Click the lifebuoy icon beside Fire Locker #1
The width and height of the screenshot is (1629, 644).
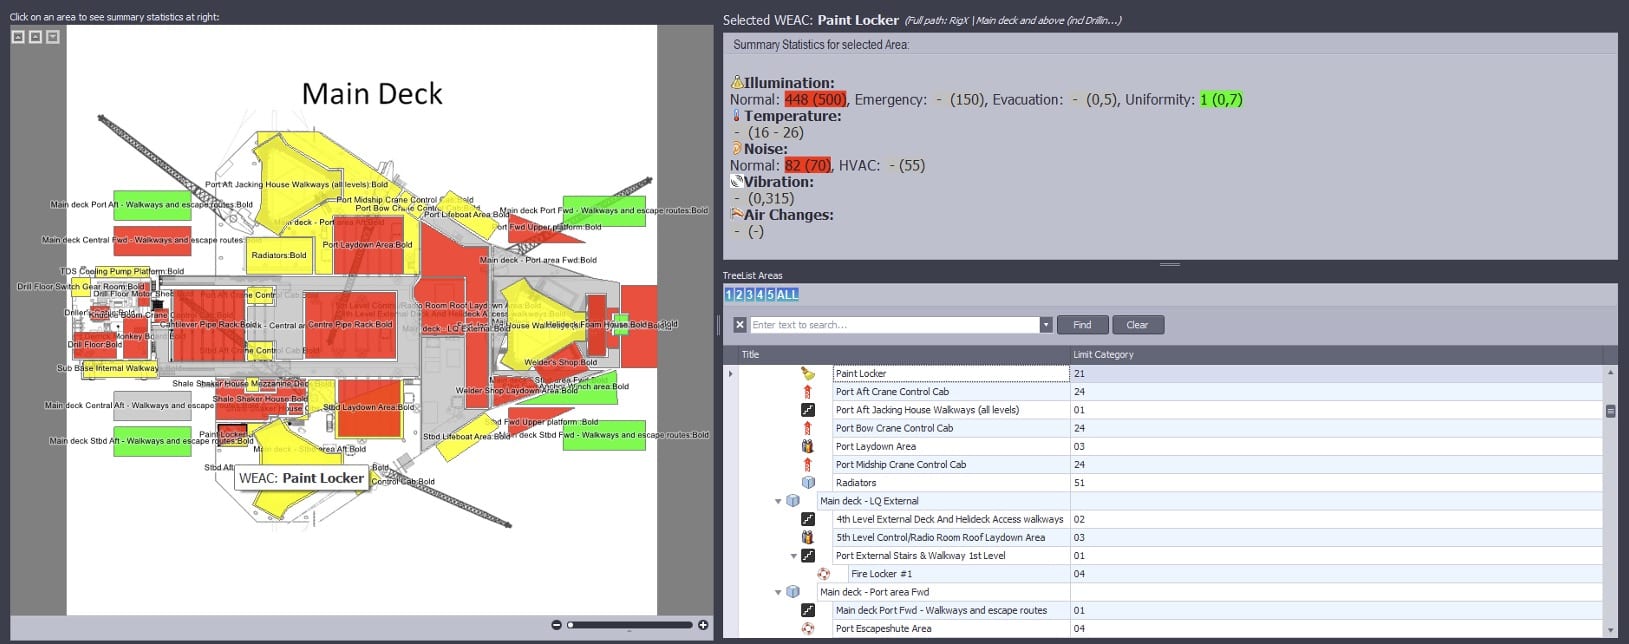coord(824,574)
